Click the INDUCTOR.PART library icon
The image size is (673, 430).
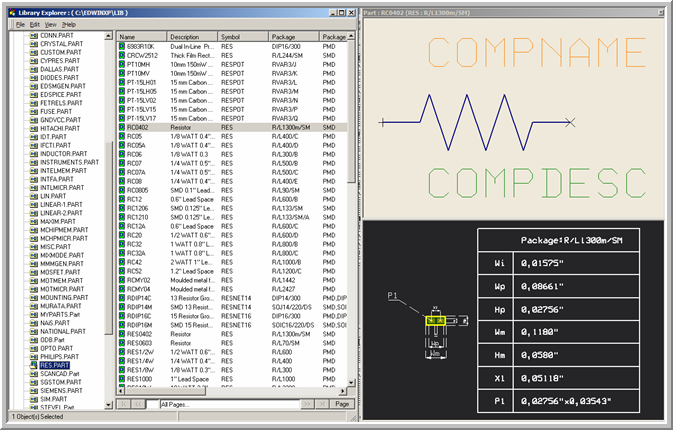point(34,154)
